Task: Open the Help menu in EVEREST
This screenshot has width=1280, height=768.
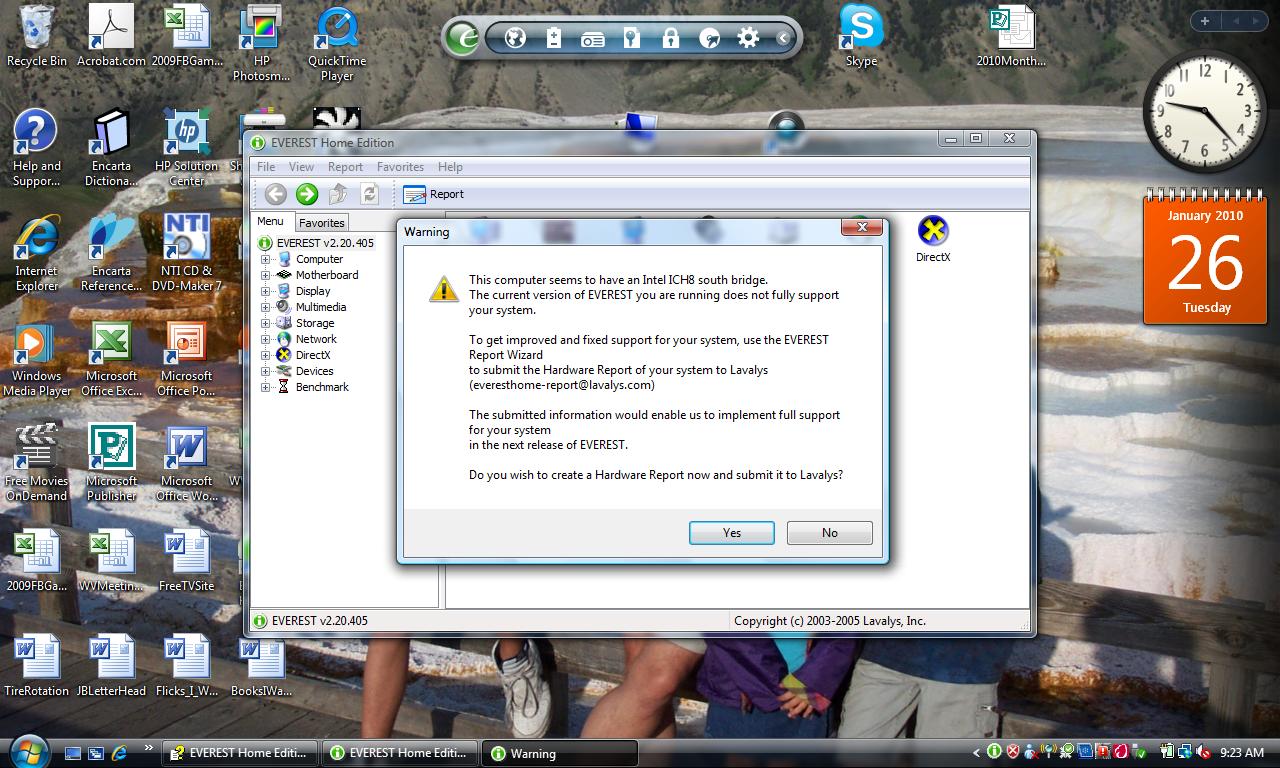Action: click(450, 167)
